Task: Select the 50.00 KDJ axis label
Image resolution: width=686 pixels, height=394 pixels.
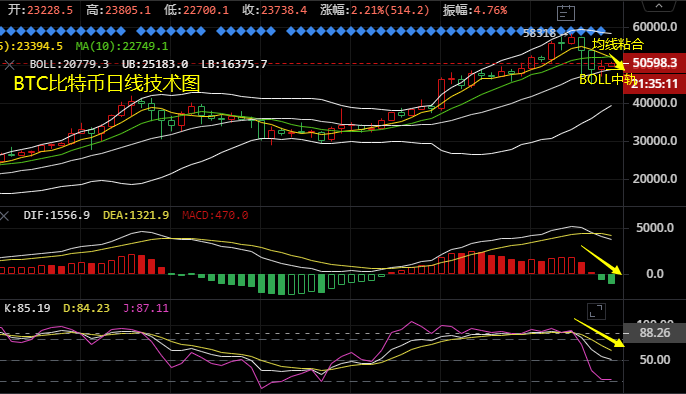Action: click(x=655, y=360)
